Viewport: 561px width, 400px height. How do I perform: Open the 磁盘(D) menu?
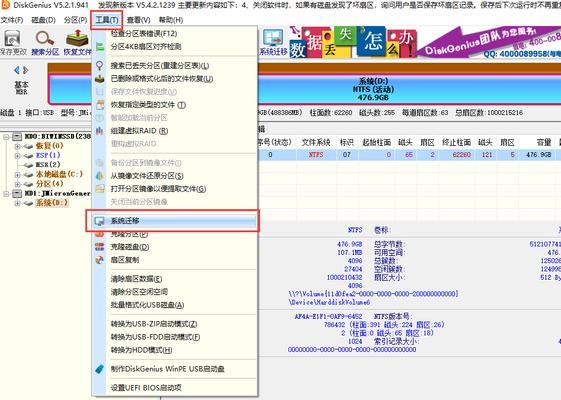click(44, 20)
